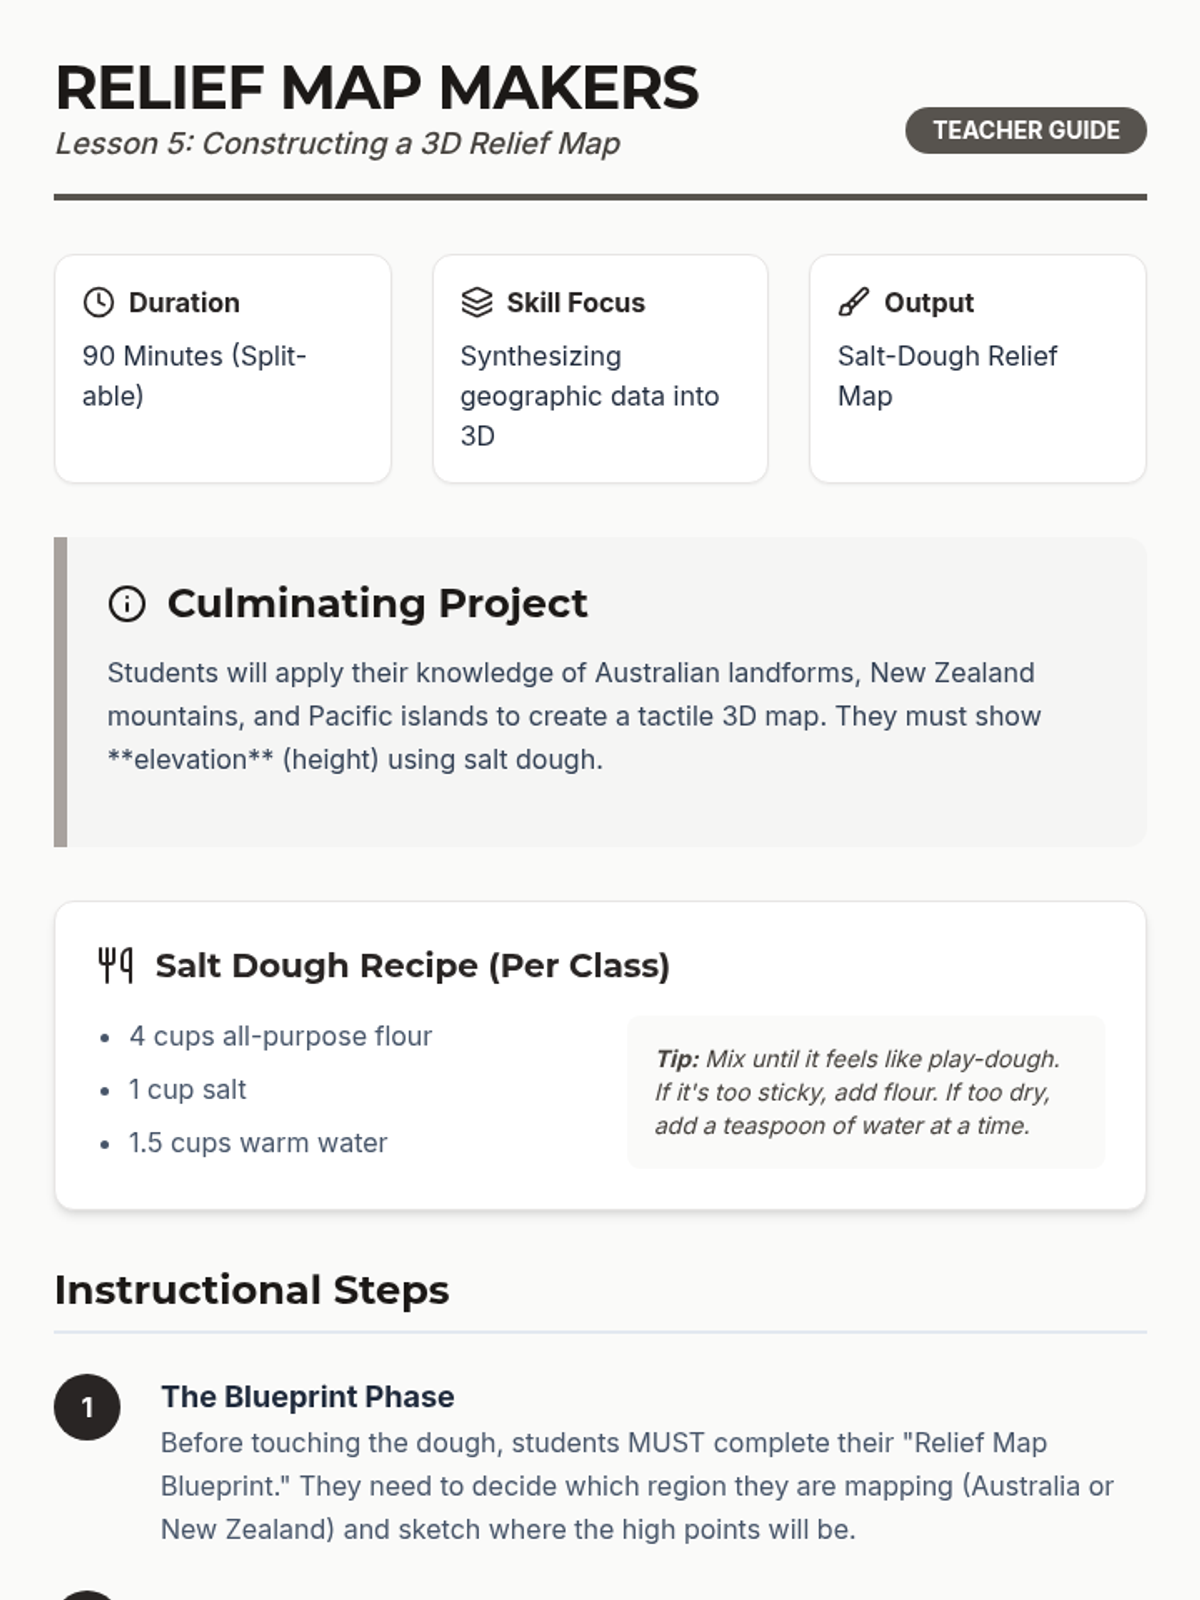This screenshot has height=1600, width=1200.
Task: Click the layers icon beside Skill Focus
Action: (477, 302)
